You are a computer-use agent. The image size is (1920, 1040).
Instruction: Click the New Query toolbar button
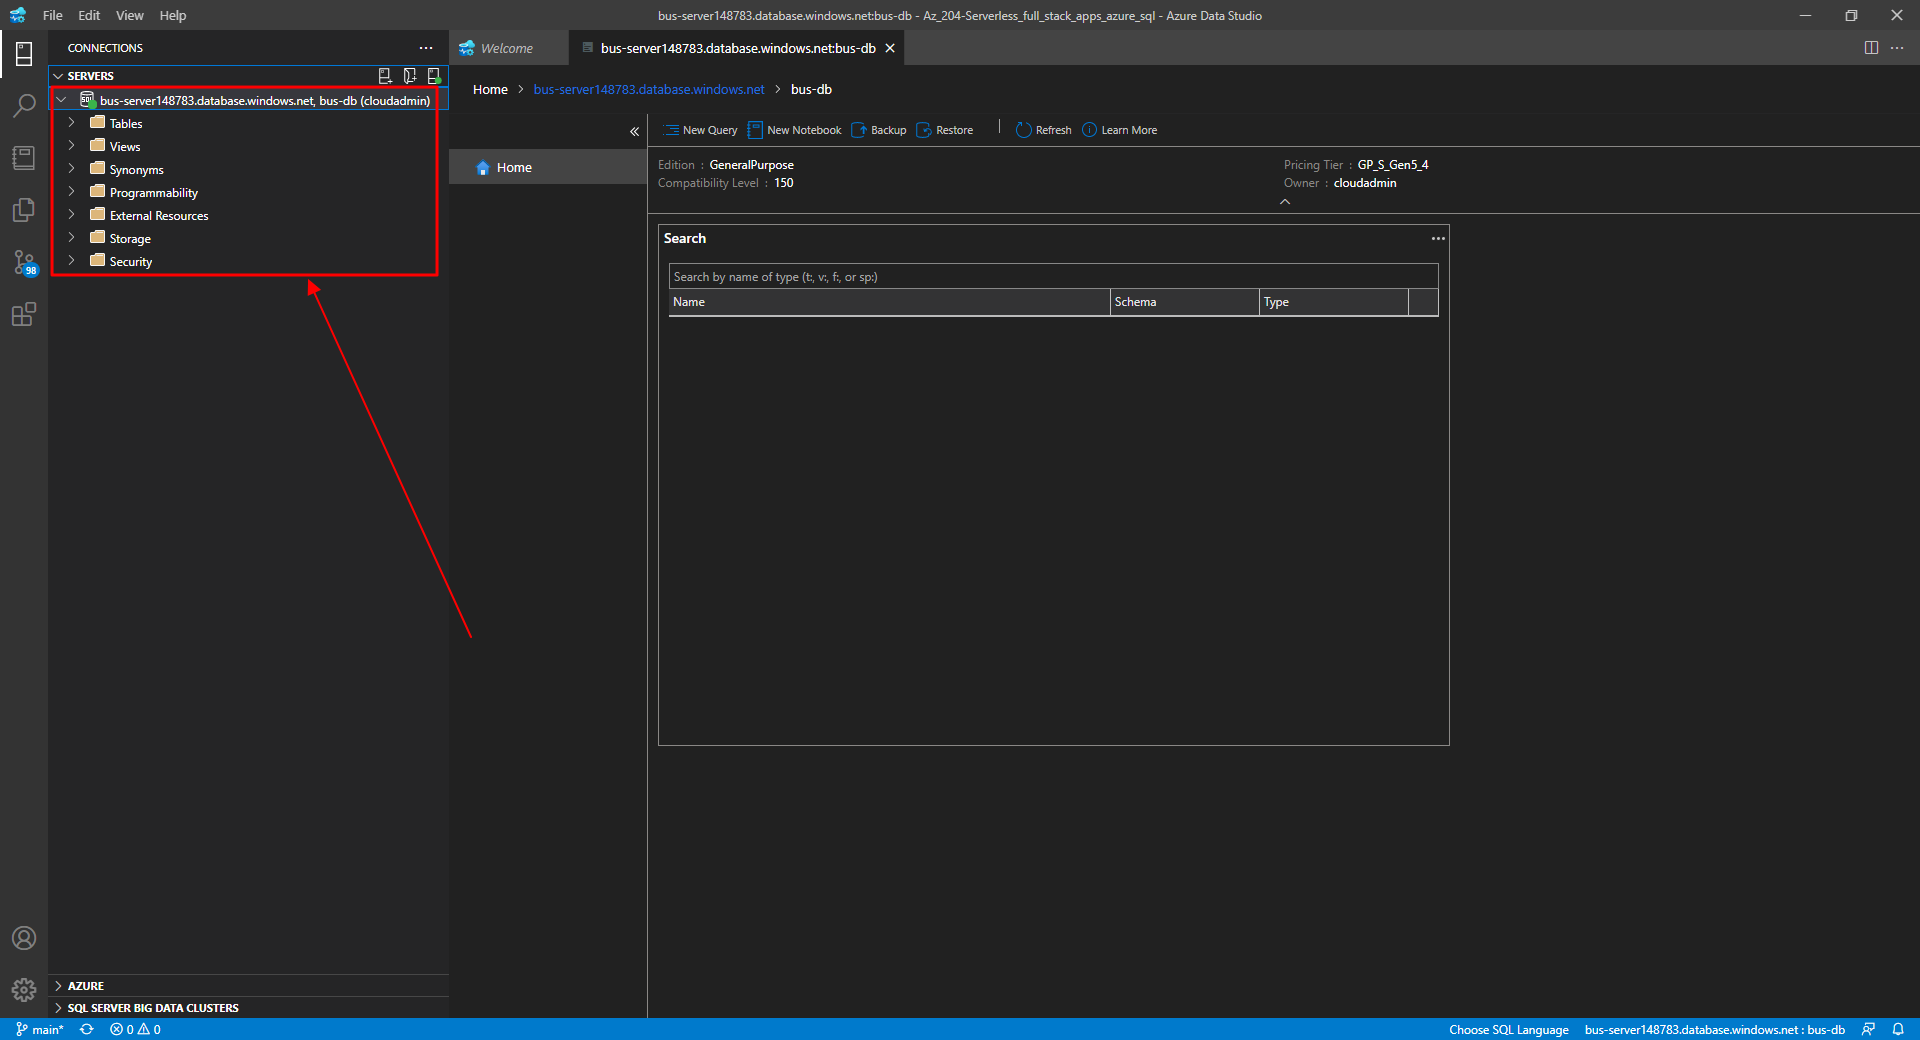click(x=700, y=130)
